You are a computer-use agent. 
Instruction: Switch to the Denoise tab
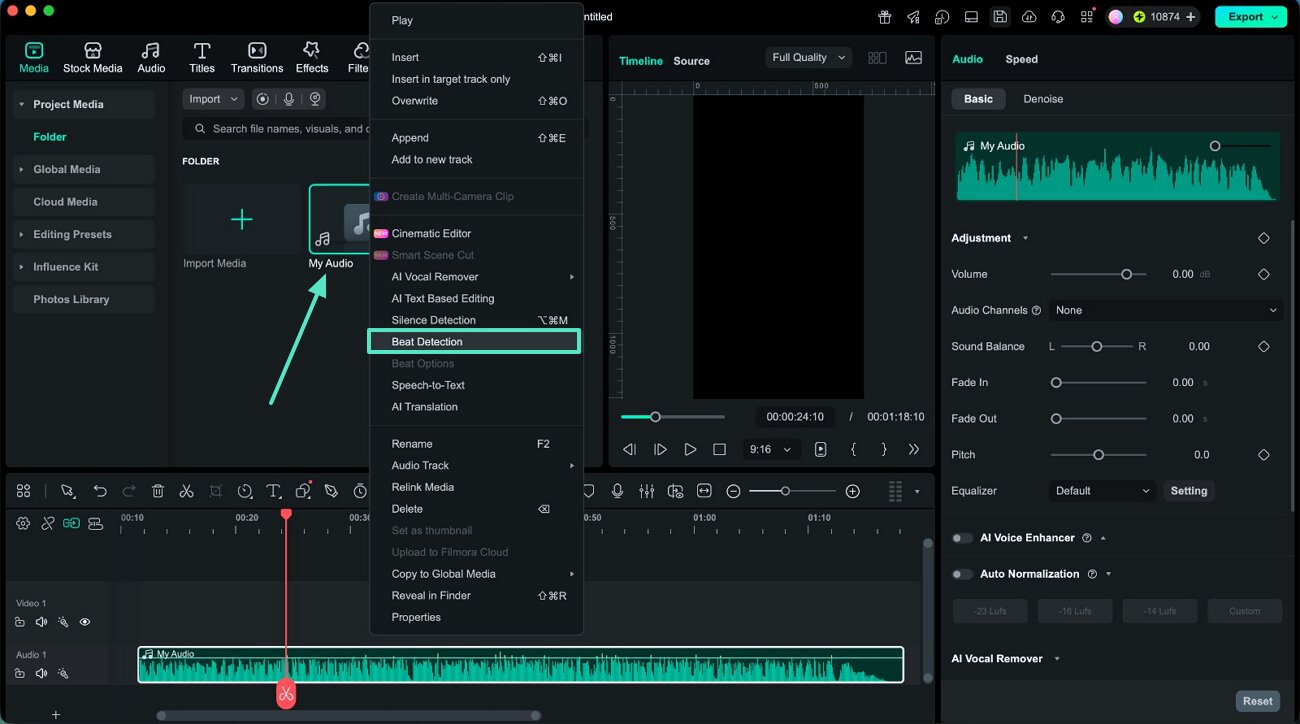pyautogui.click(x=1043, y=99)
